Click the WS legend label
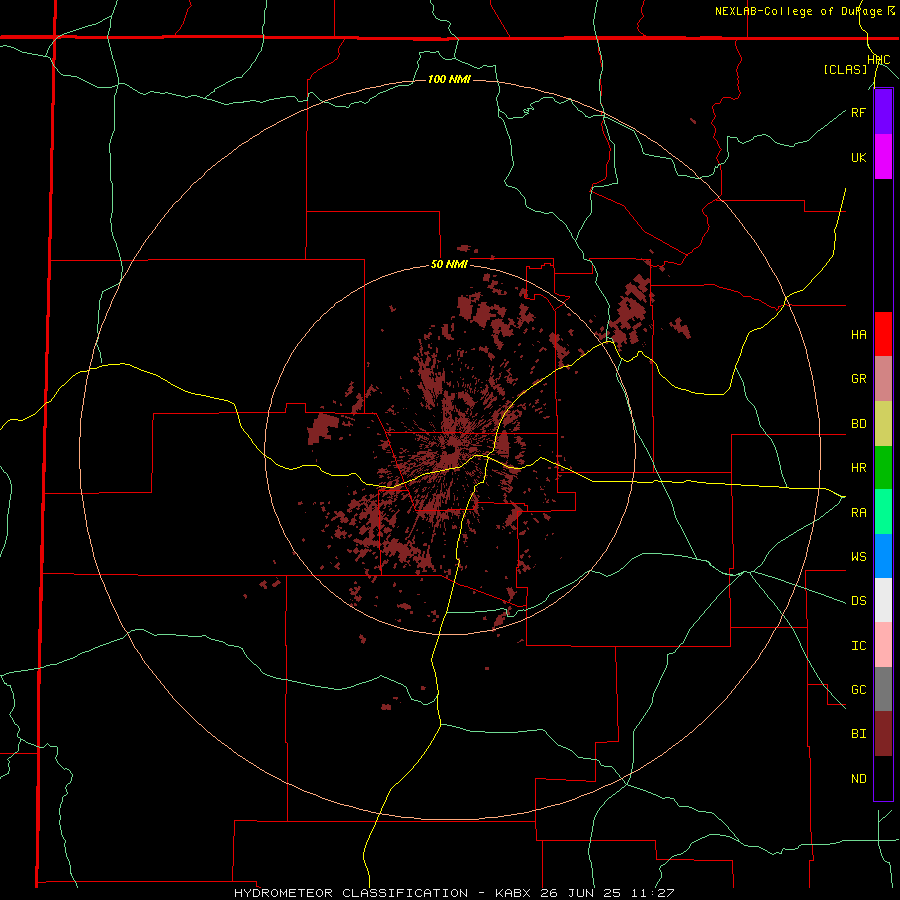The height and width of the screenshot is (900, 900). tap(858, 557)
